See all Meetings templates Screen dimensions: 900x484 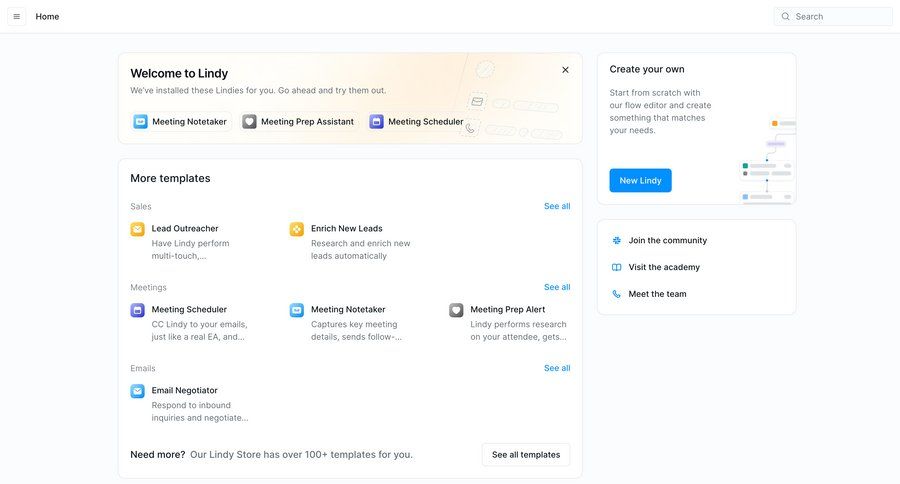(x=557, y=287)
